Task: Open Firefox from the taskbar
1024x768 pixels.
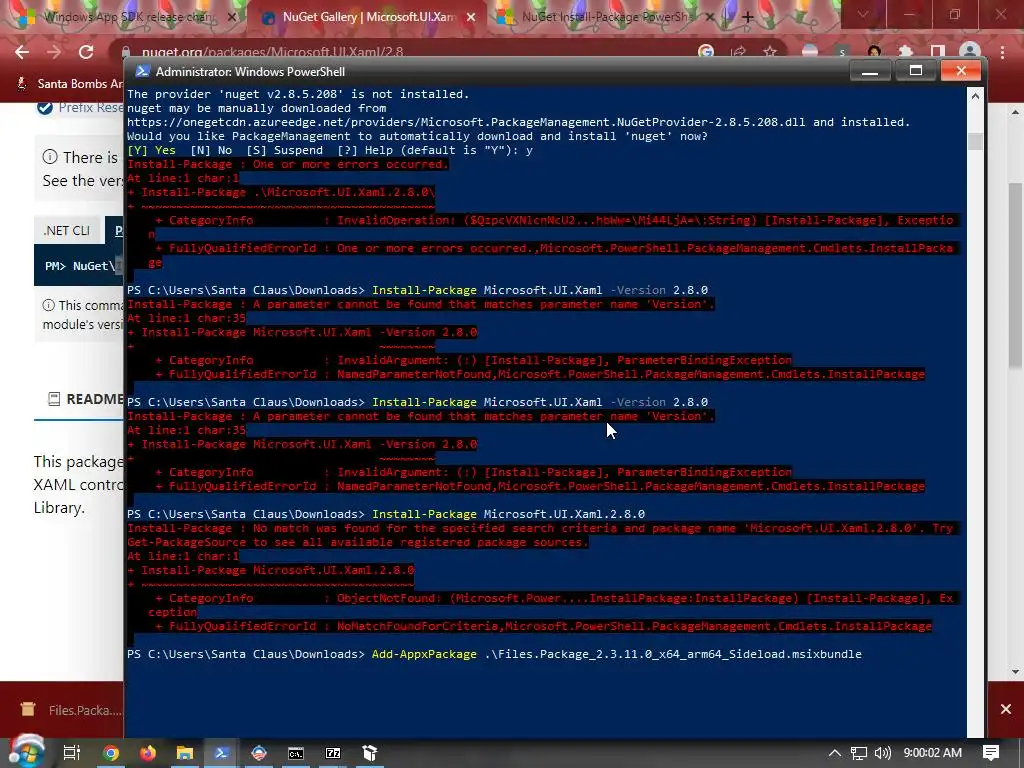Action: 148,753
